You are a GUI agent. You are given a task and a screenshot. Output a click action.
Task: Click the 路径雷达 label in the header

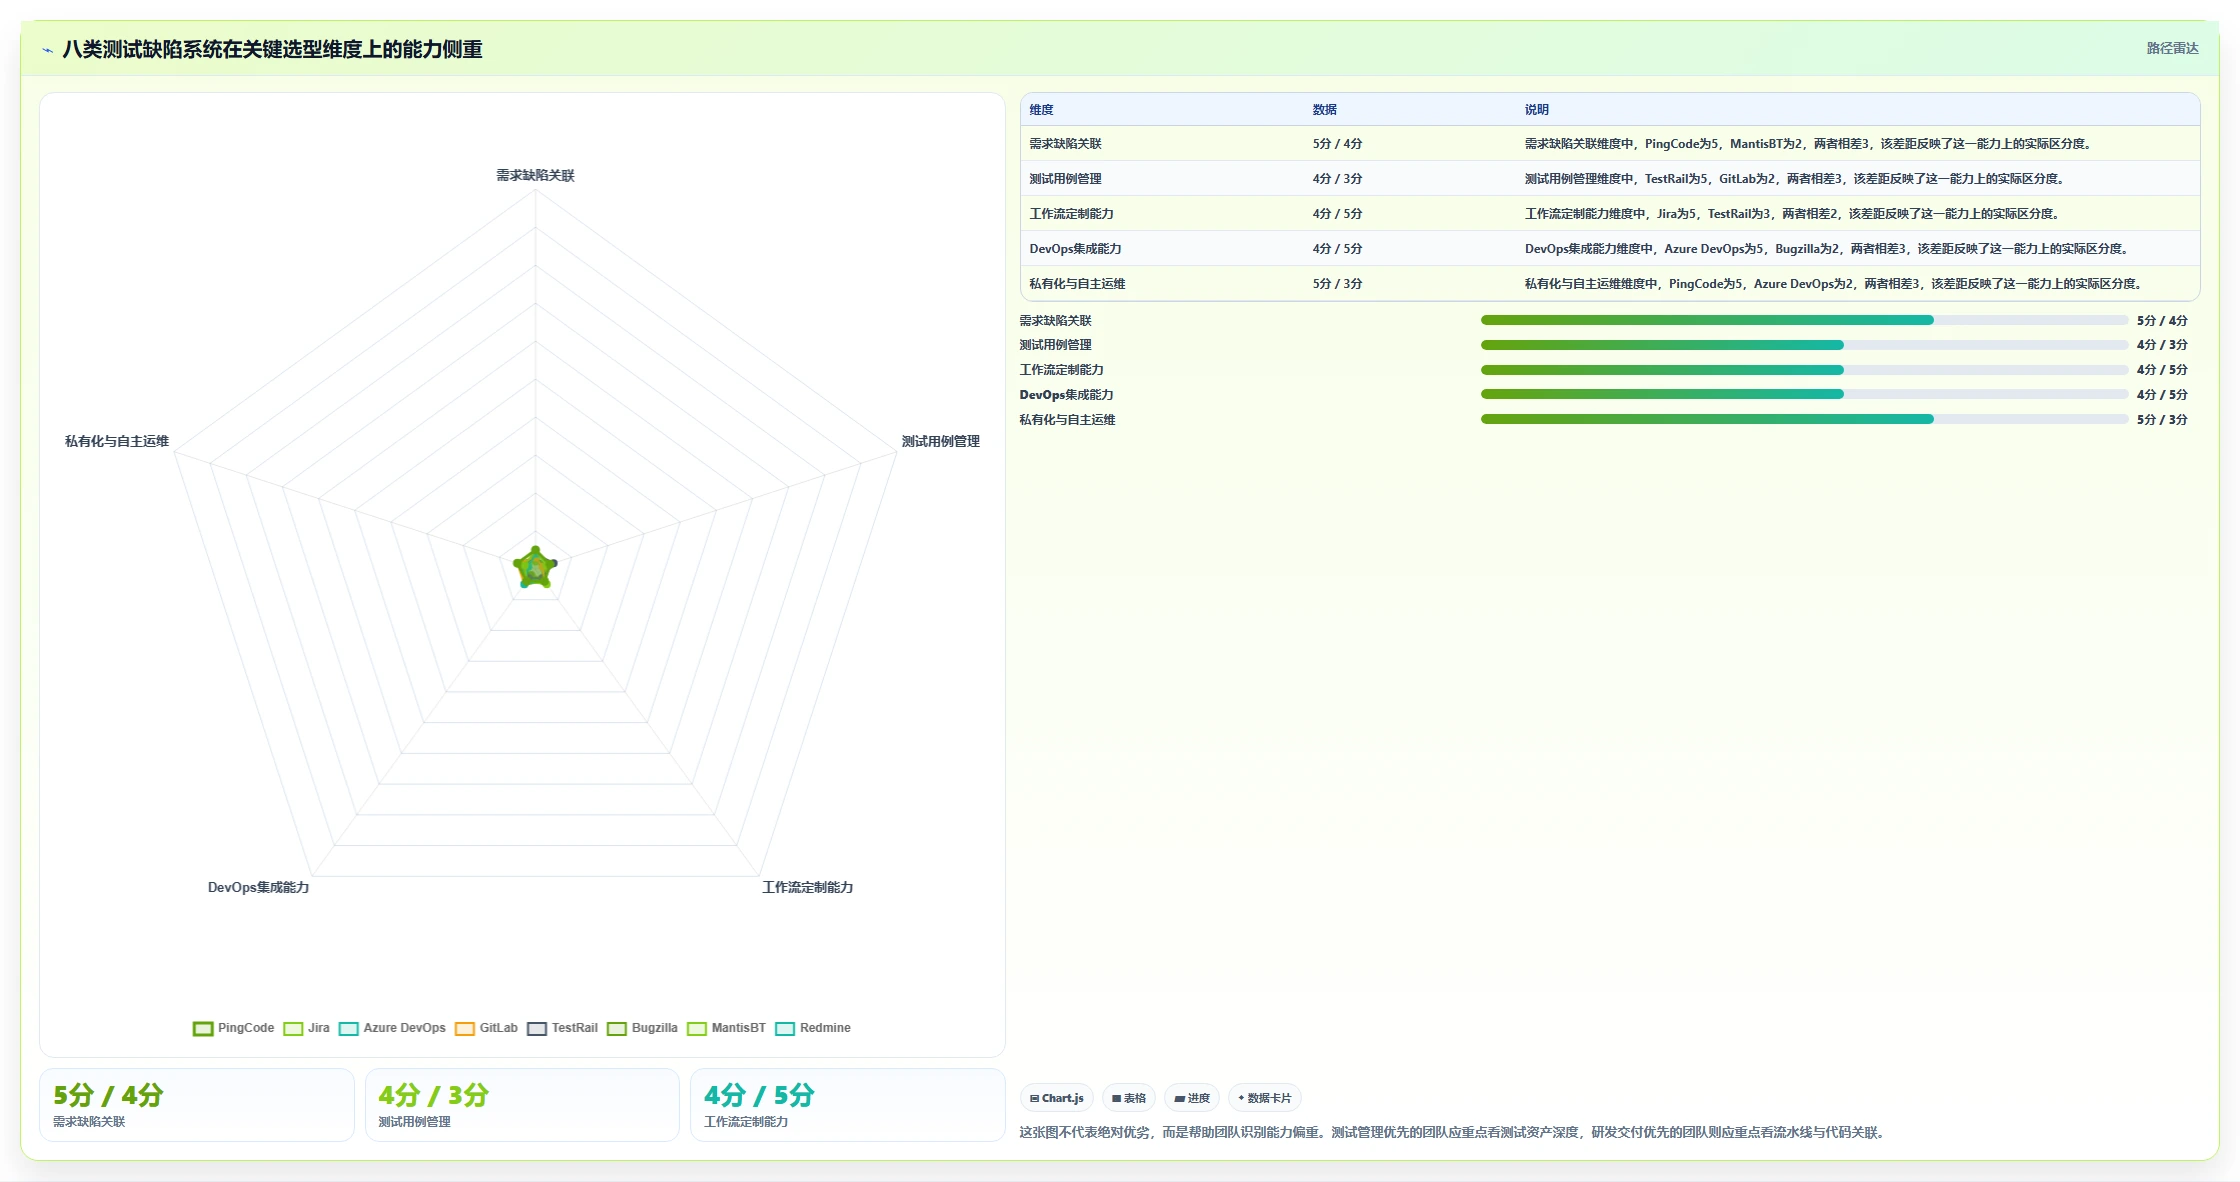[x=2172, y=48]
